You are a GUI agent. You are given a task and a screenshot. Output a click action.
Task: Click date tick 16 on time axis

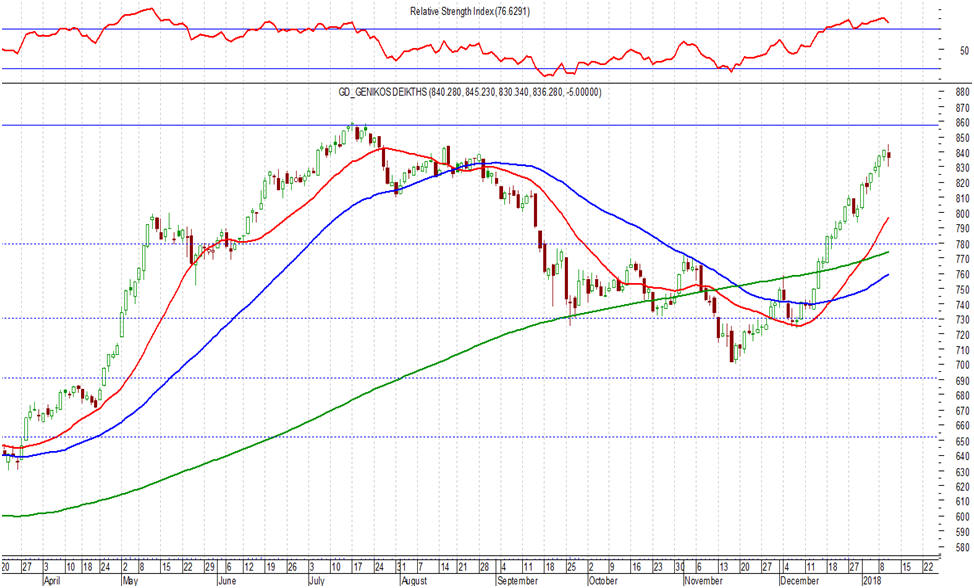(x=636, y=567)
